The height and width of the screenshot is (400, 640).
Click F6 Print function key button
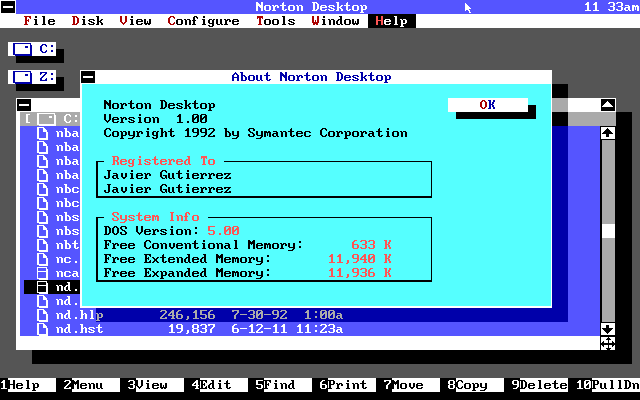[x=348, y=385]
